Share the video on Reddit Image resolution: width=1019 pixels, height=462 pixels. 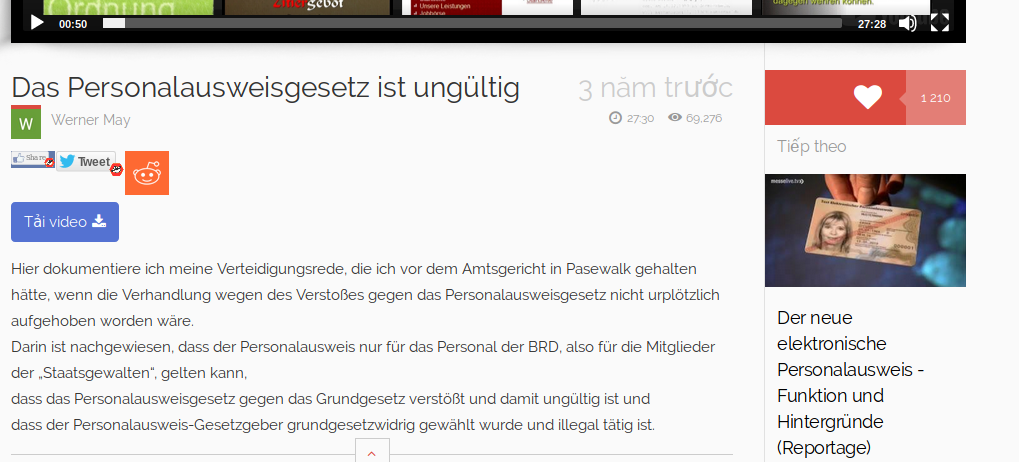point(147,173)
